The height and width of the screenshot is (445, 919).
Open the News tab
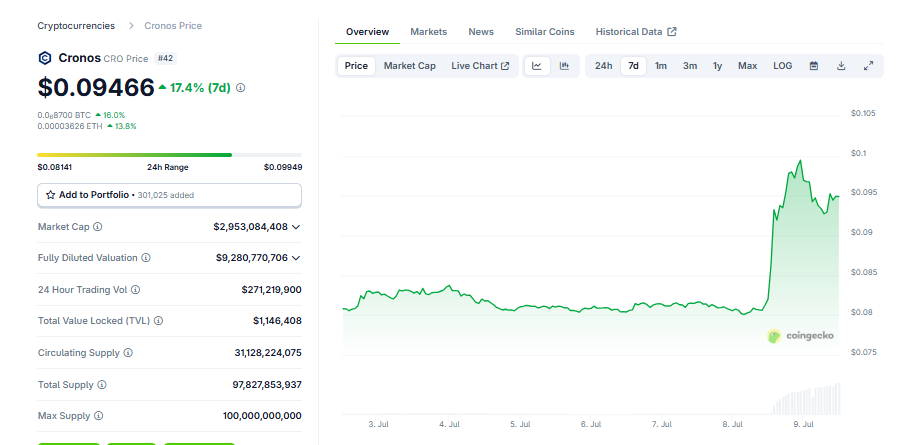(x=481, y=32)
